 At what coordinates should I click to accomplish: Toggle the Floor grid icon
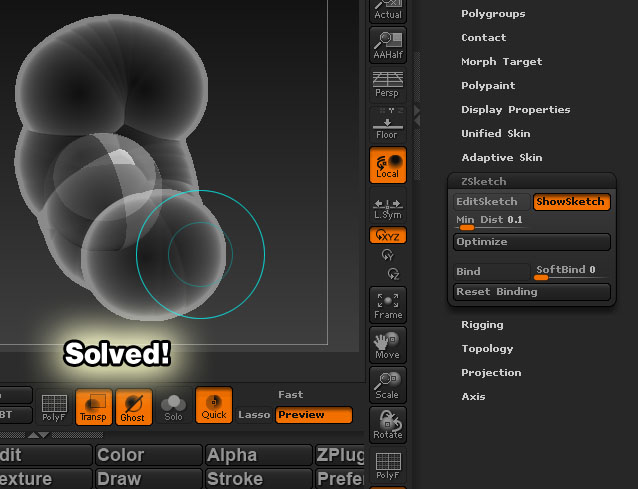(x=387, y=124)
